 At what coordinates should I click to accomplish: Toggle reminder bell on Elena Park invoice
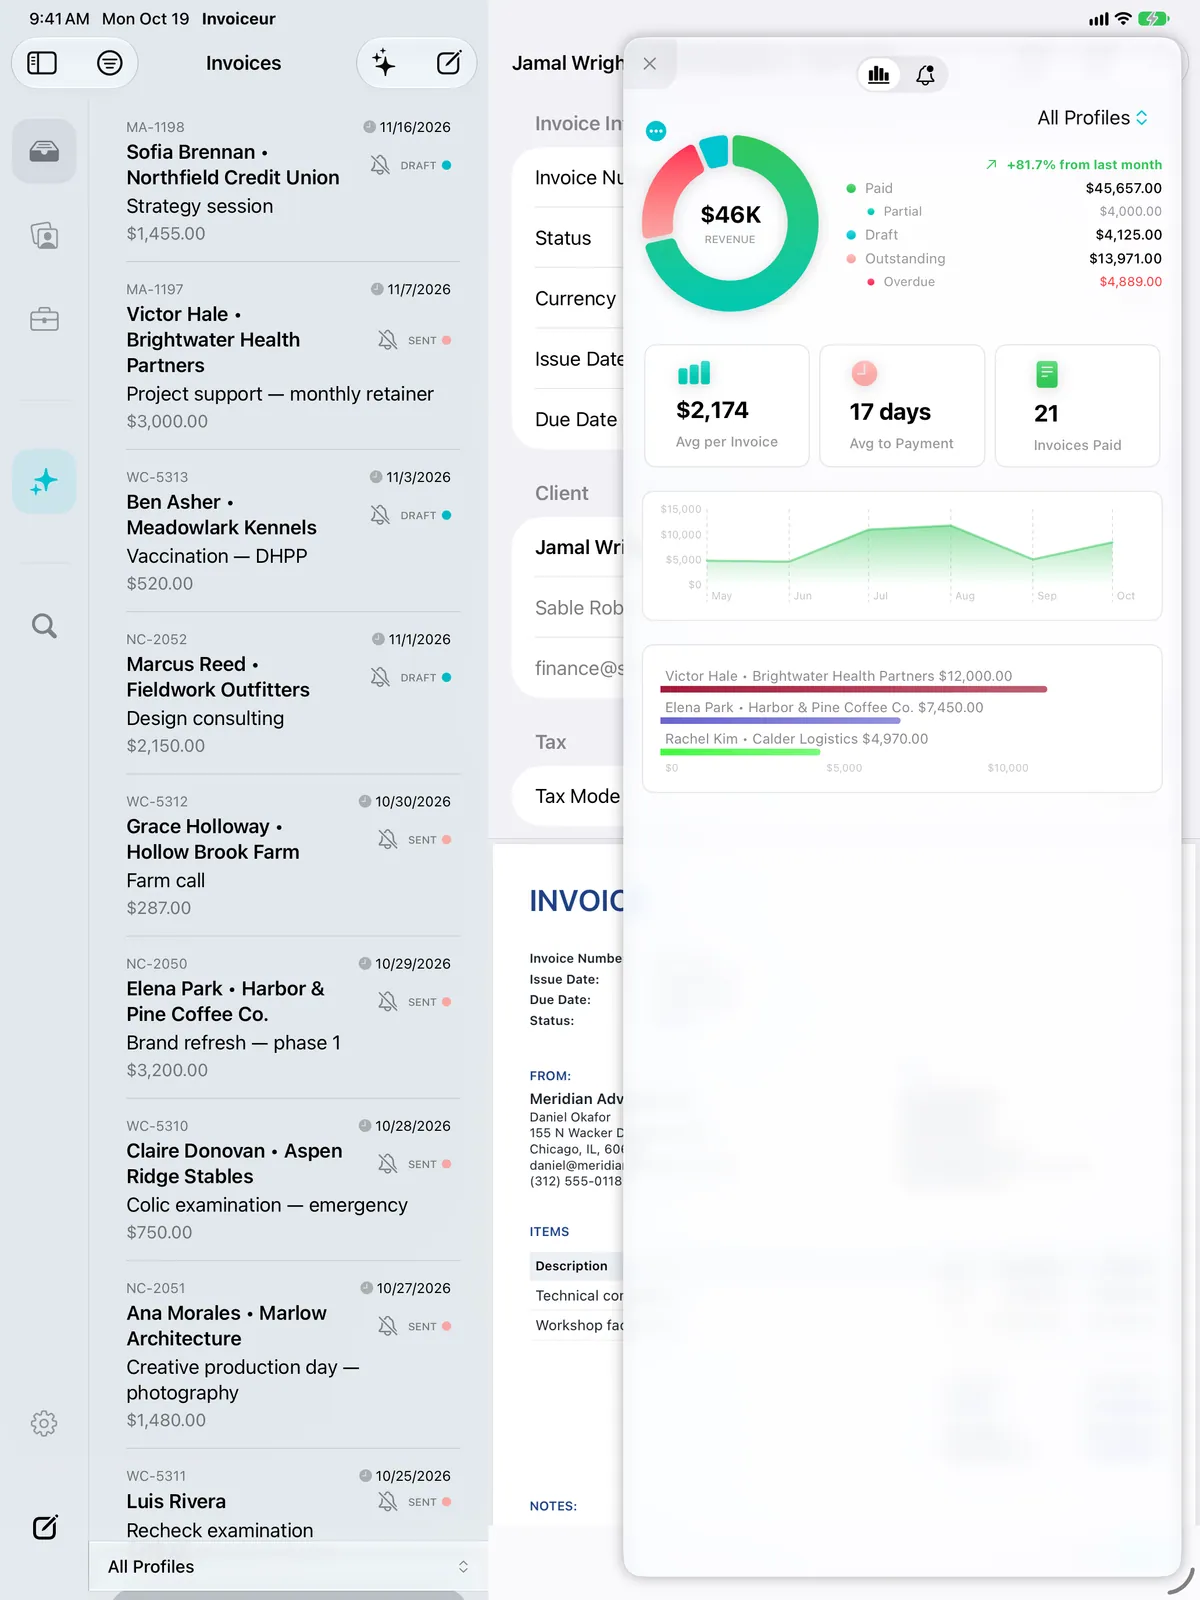pos(388,1001)
